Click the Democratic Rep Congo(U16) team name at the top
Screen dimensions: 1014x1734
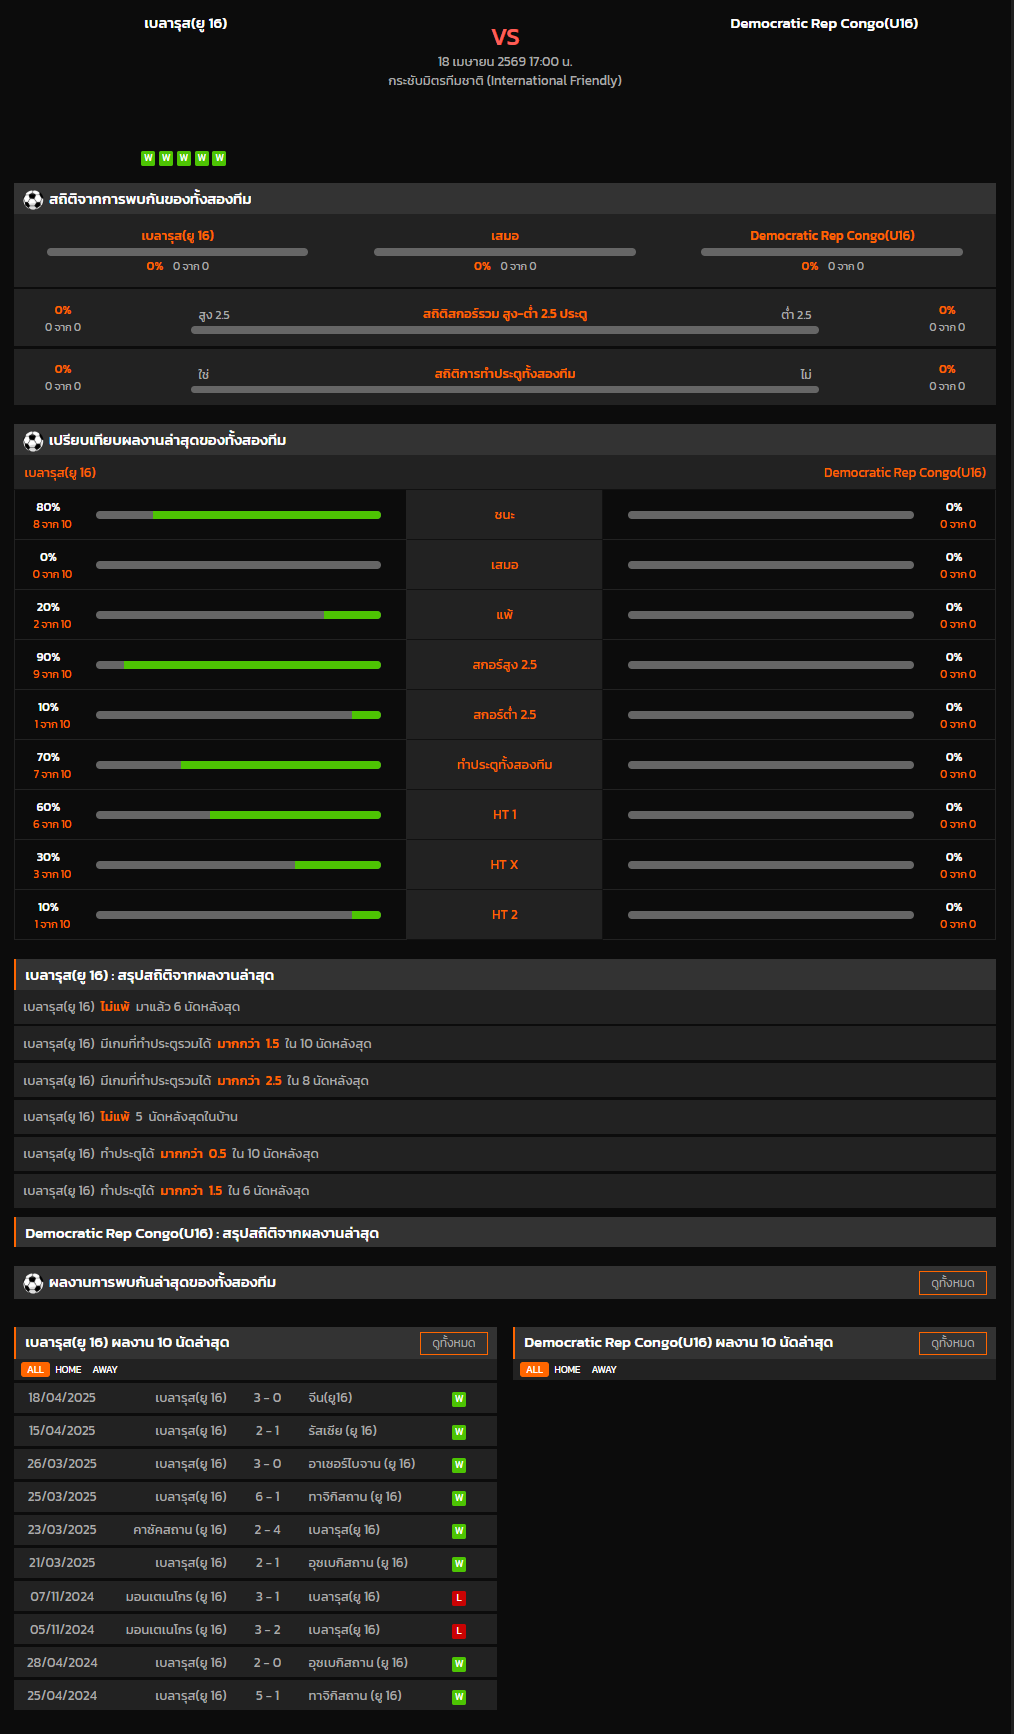point(823,24)
